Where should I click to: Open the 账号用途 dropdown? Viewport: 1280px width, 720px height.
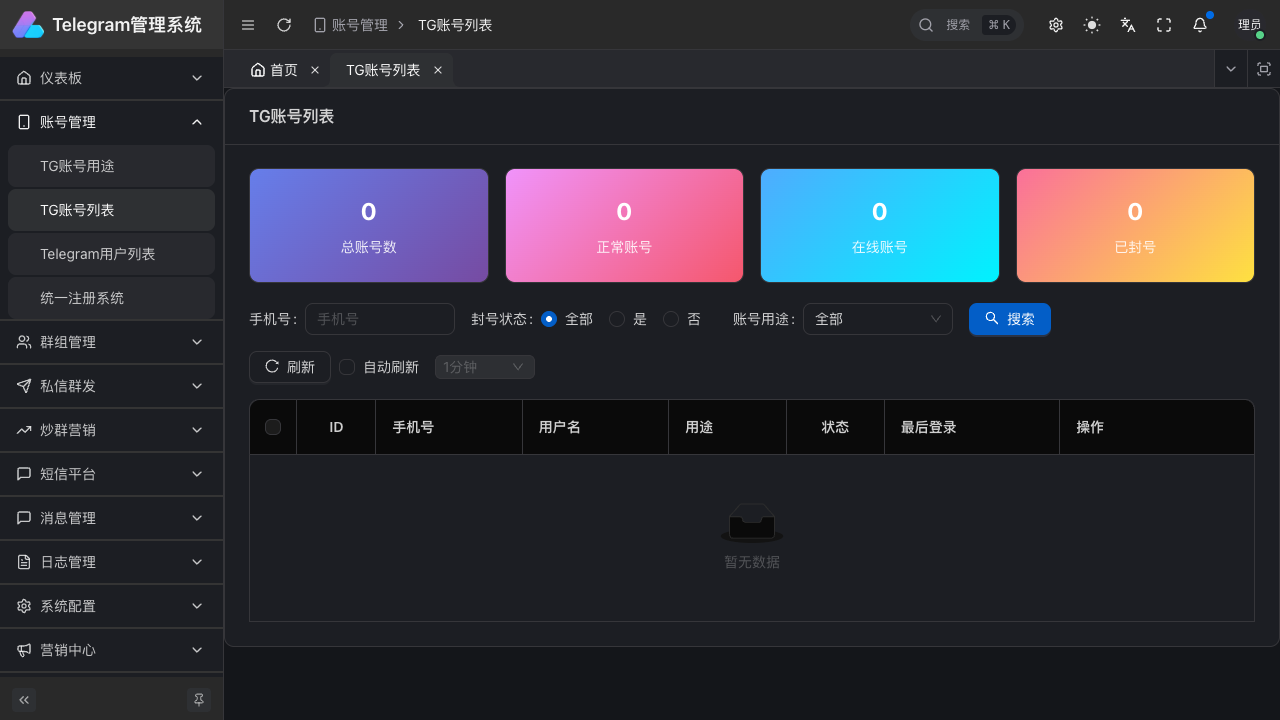(877, 319)
